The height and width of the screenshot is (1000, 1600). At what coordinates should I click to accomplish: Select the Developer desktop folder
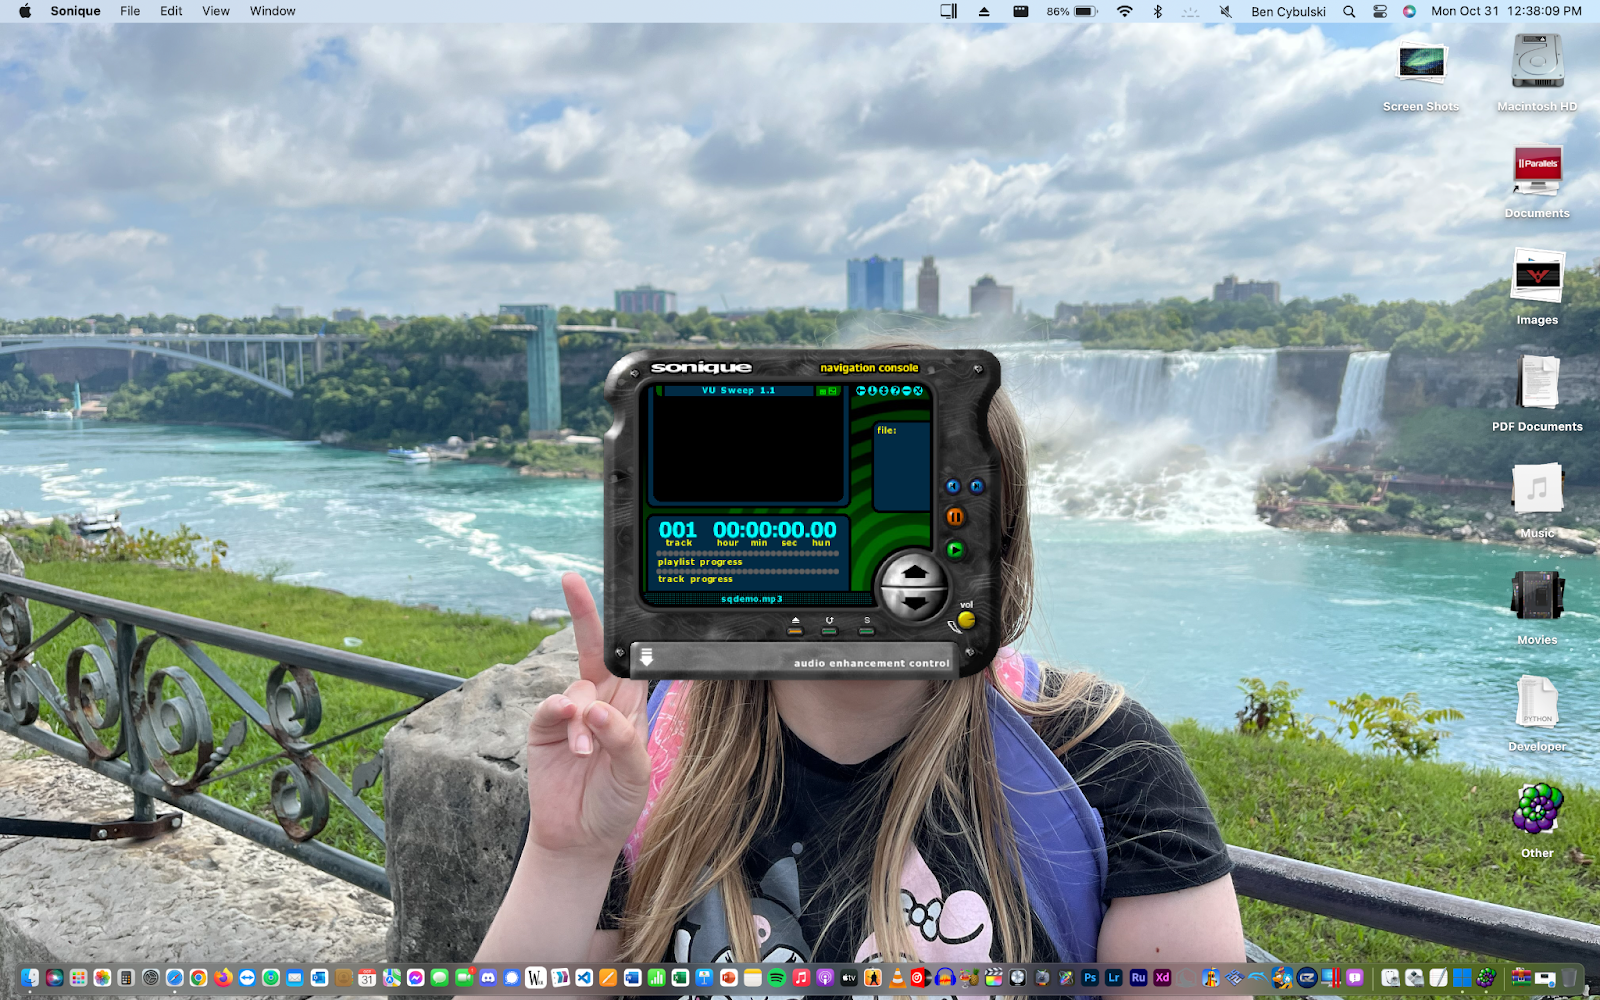tap(1537, 713)
